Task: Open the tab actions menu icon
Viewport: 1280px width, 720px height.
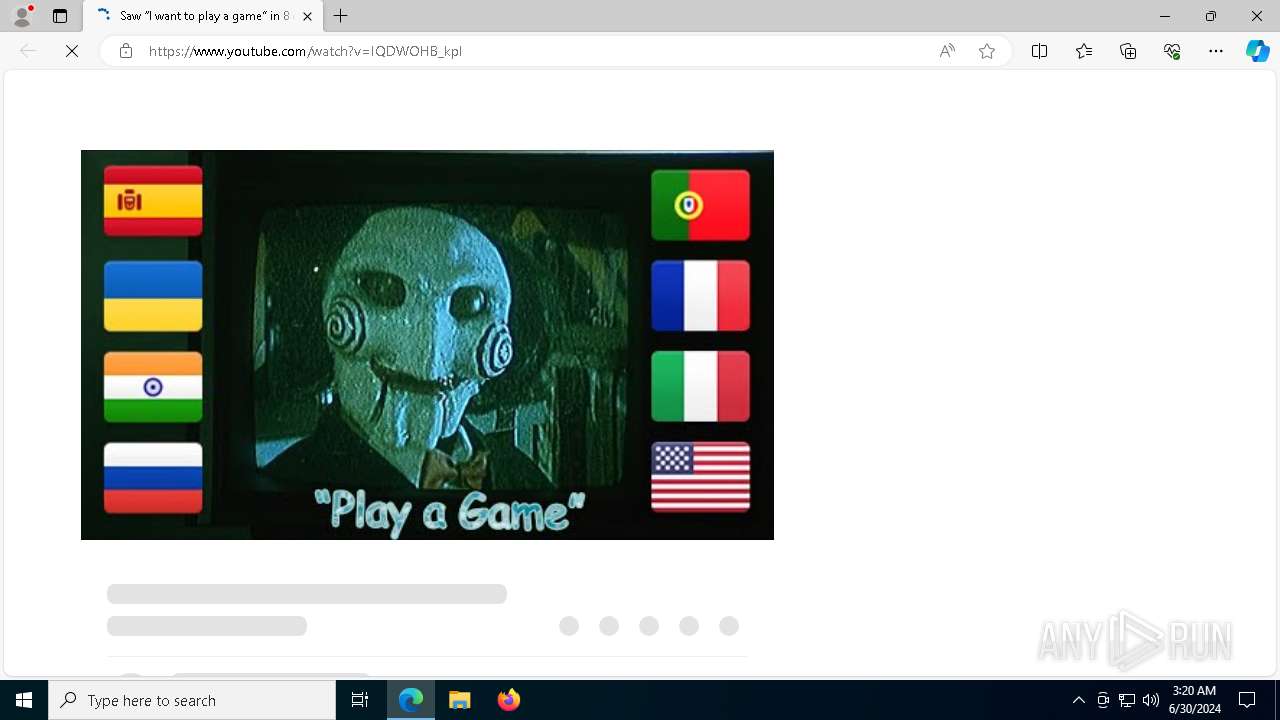Action: pos(60,16)
